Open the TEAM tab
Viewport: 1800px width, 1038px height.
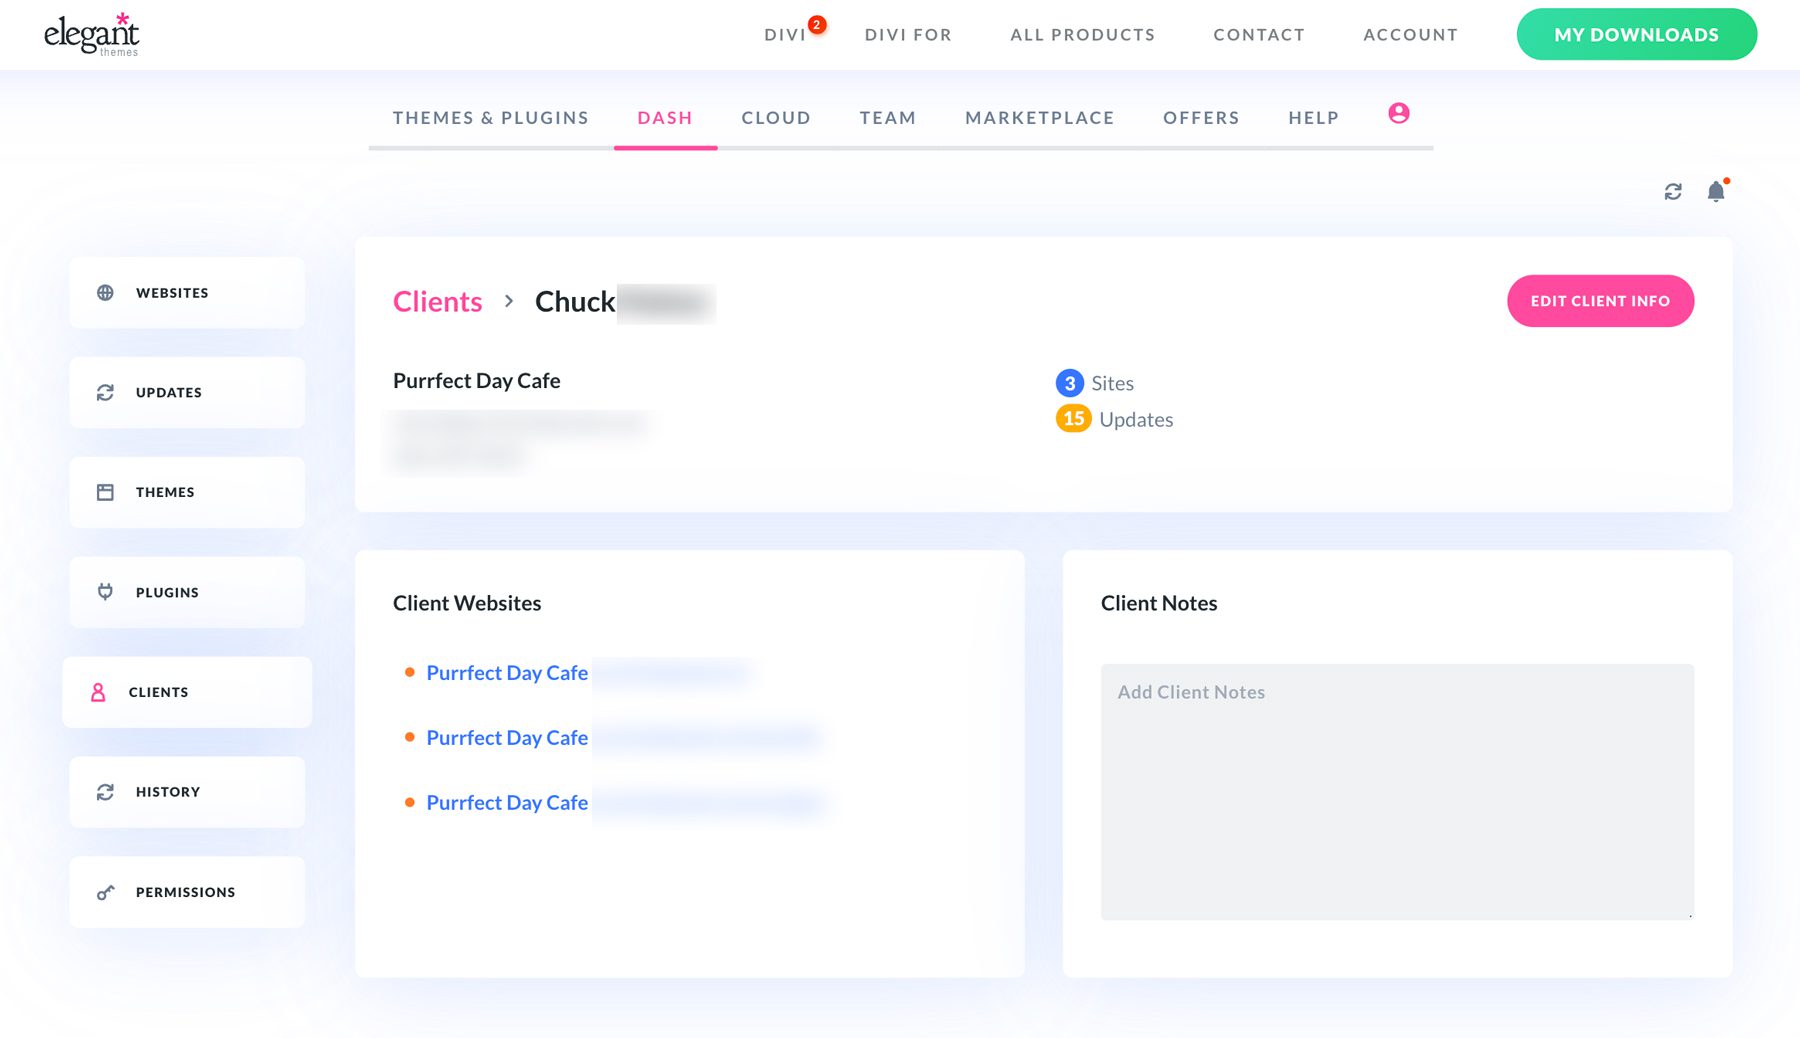pyautogui.click(x=887, y=117)
